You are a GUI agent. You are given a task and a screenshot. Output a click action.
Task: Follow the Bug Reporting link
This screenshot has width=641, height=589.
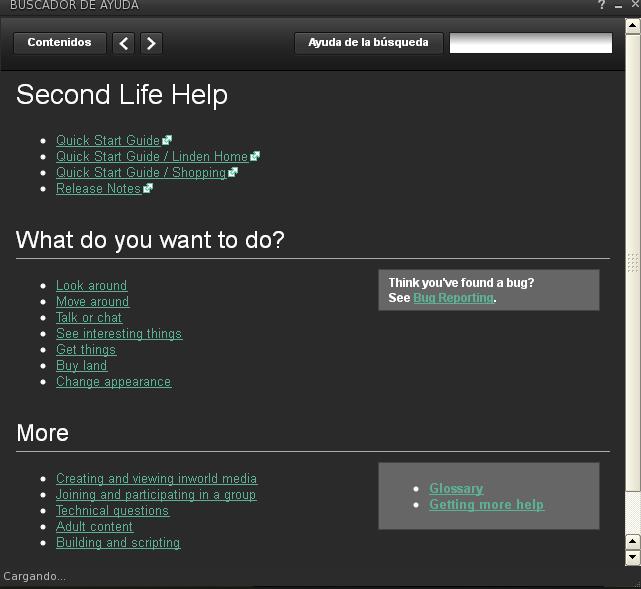[453, 298]
